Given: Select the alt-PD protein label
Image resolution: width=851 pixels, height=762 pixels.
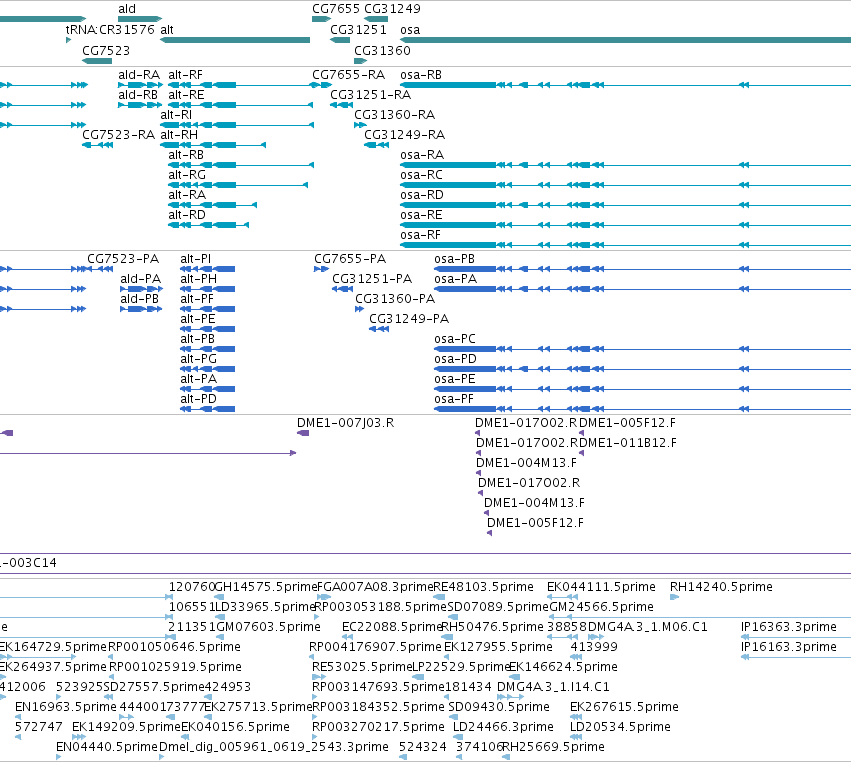Looking at the screenshot, I should [198, 400].
